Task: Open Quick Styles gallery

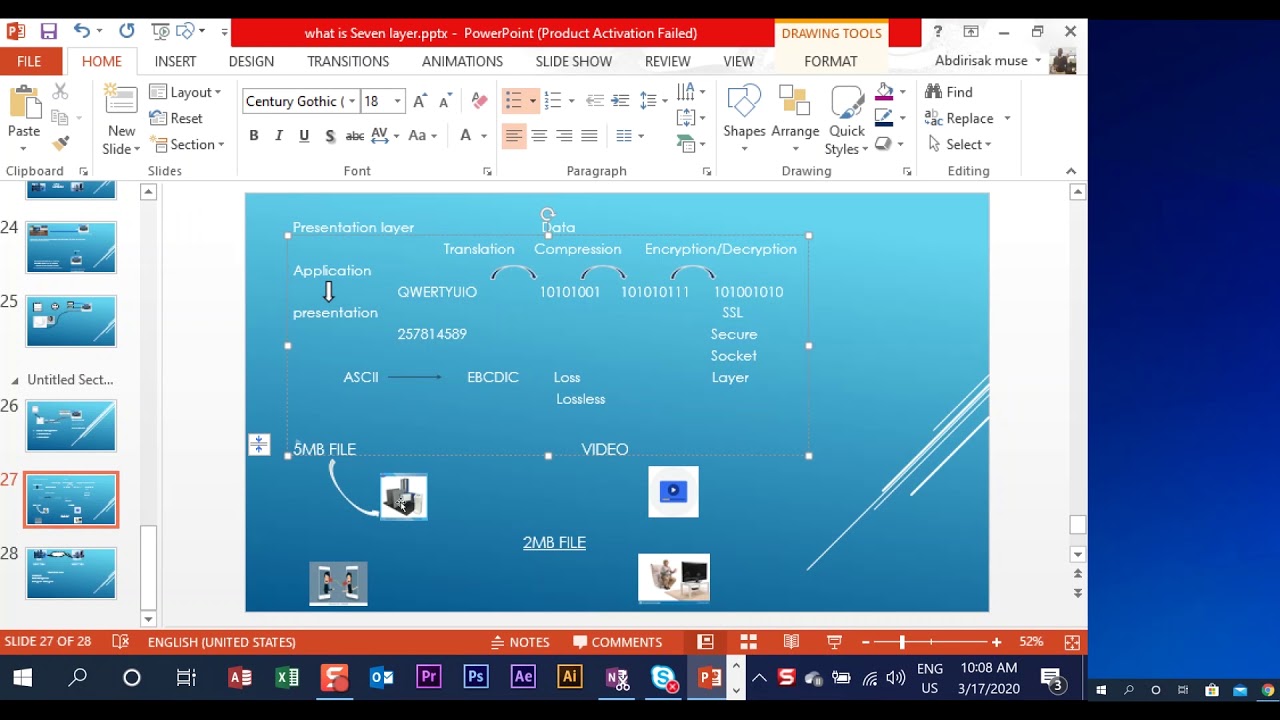Action: click(x=846, y=120)
